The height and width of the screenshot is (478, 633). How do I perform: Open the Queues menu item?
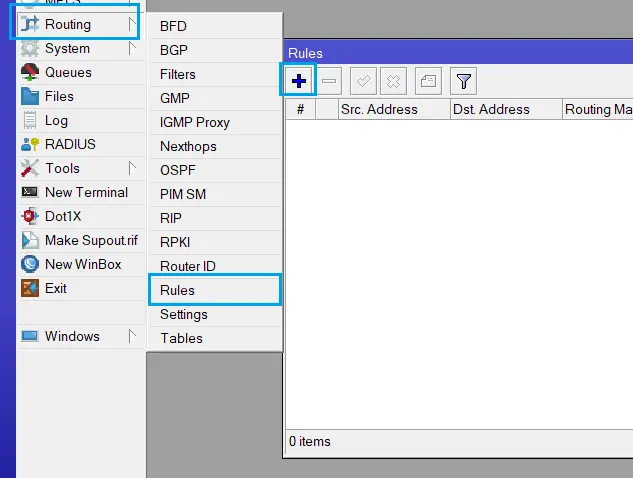[x=68, y=72]
